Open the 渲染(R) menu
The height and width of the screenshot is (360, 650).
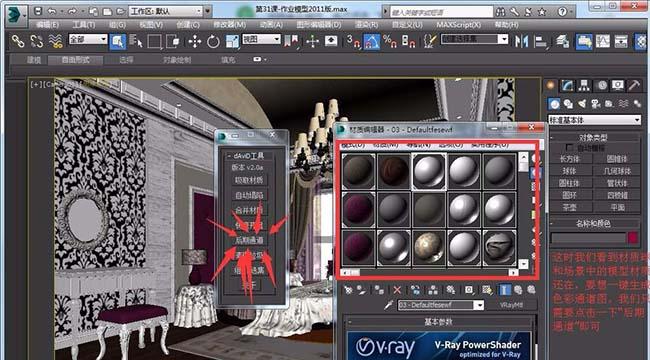367,25
